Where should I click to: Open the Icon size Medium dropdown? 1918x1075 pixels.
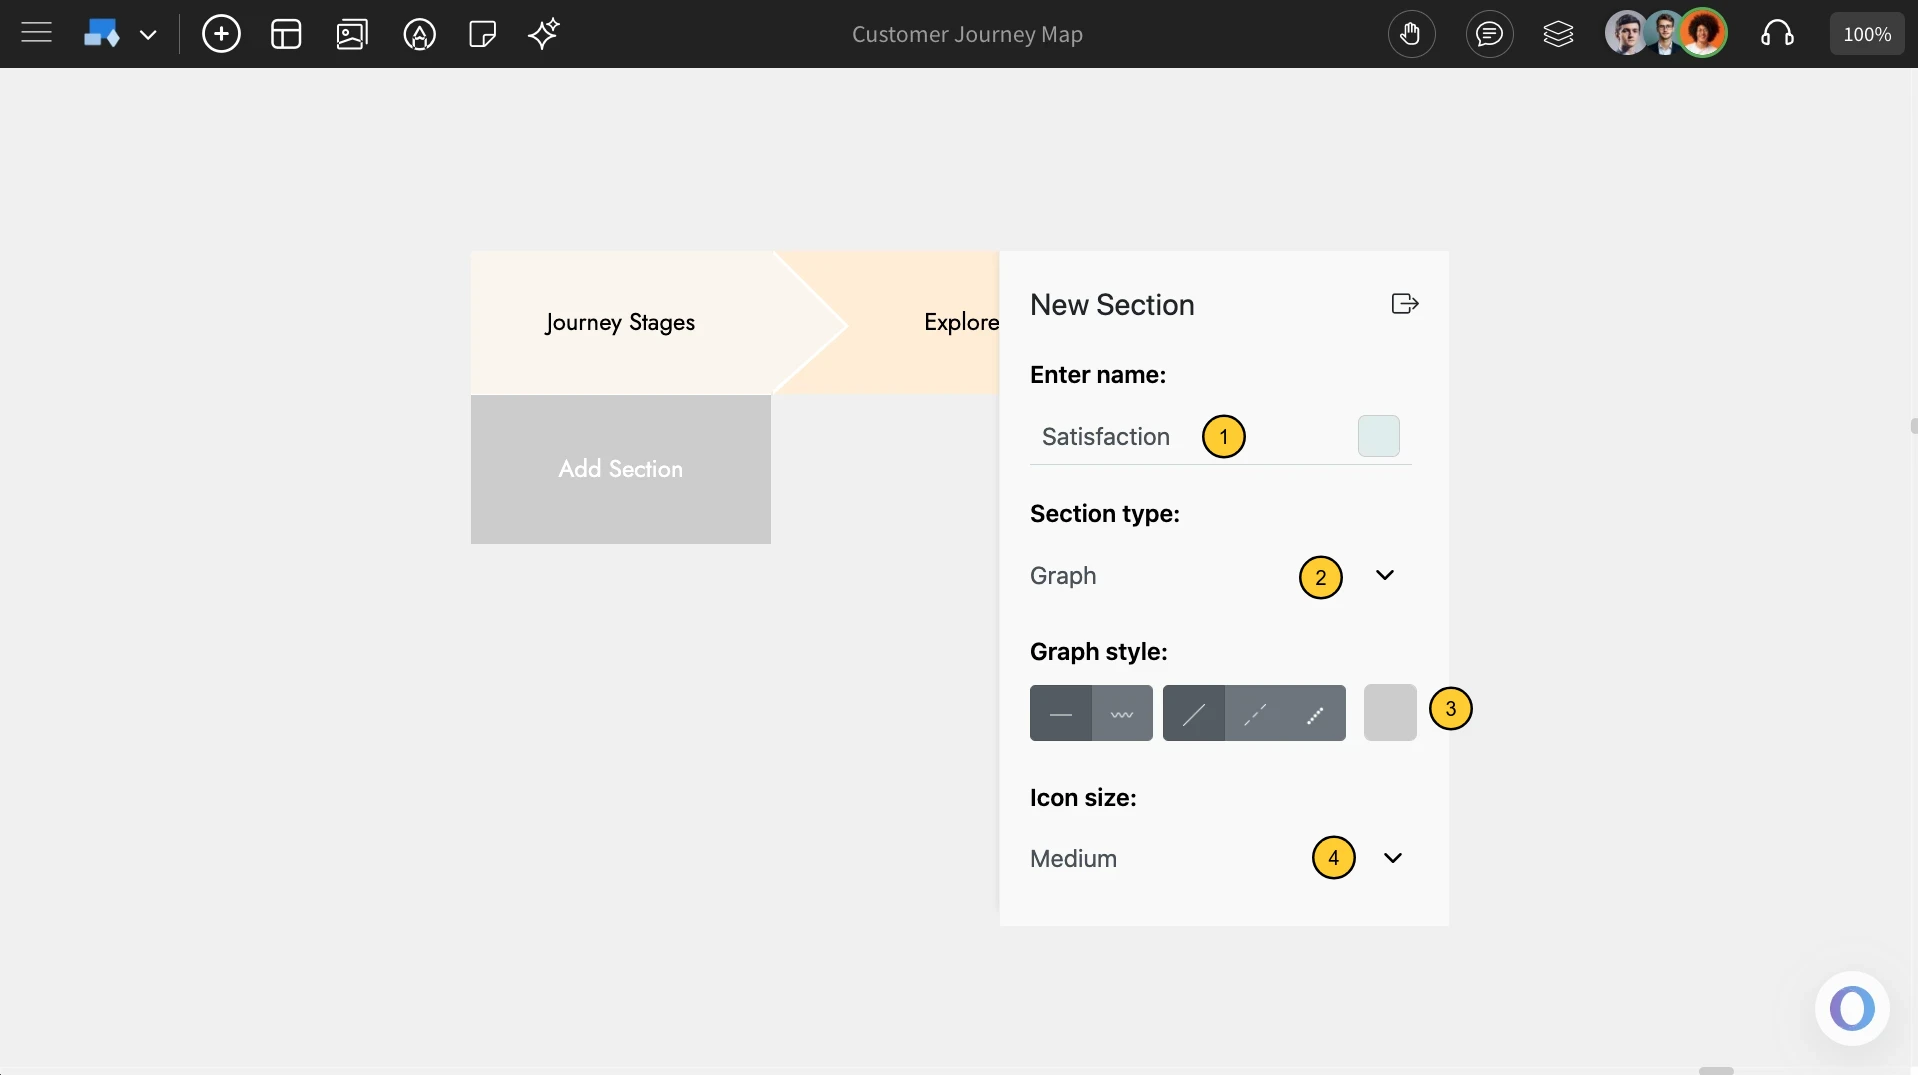[1392, 858]
